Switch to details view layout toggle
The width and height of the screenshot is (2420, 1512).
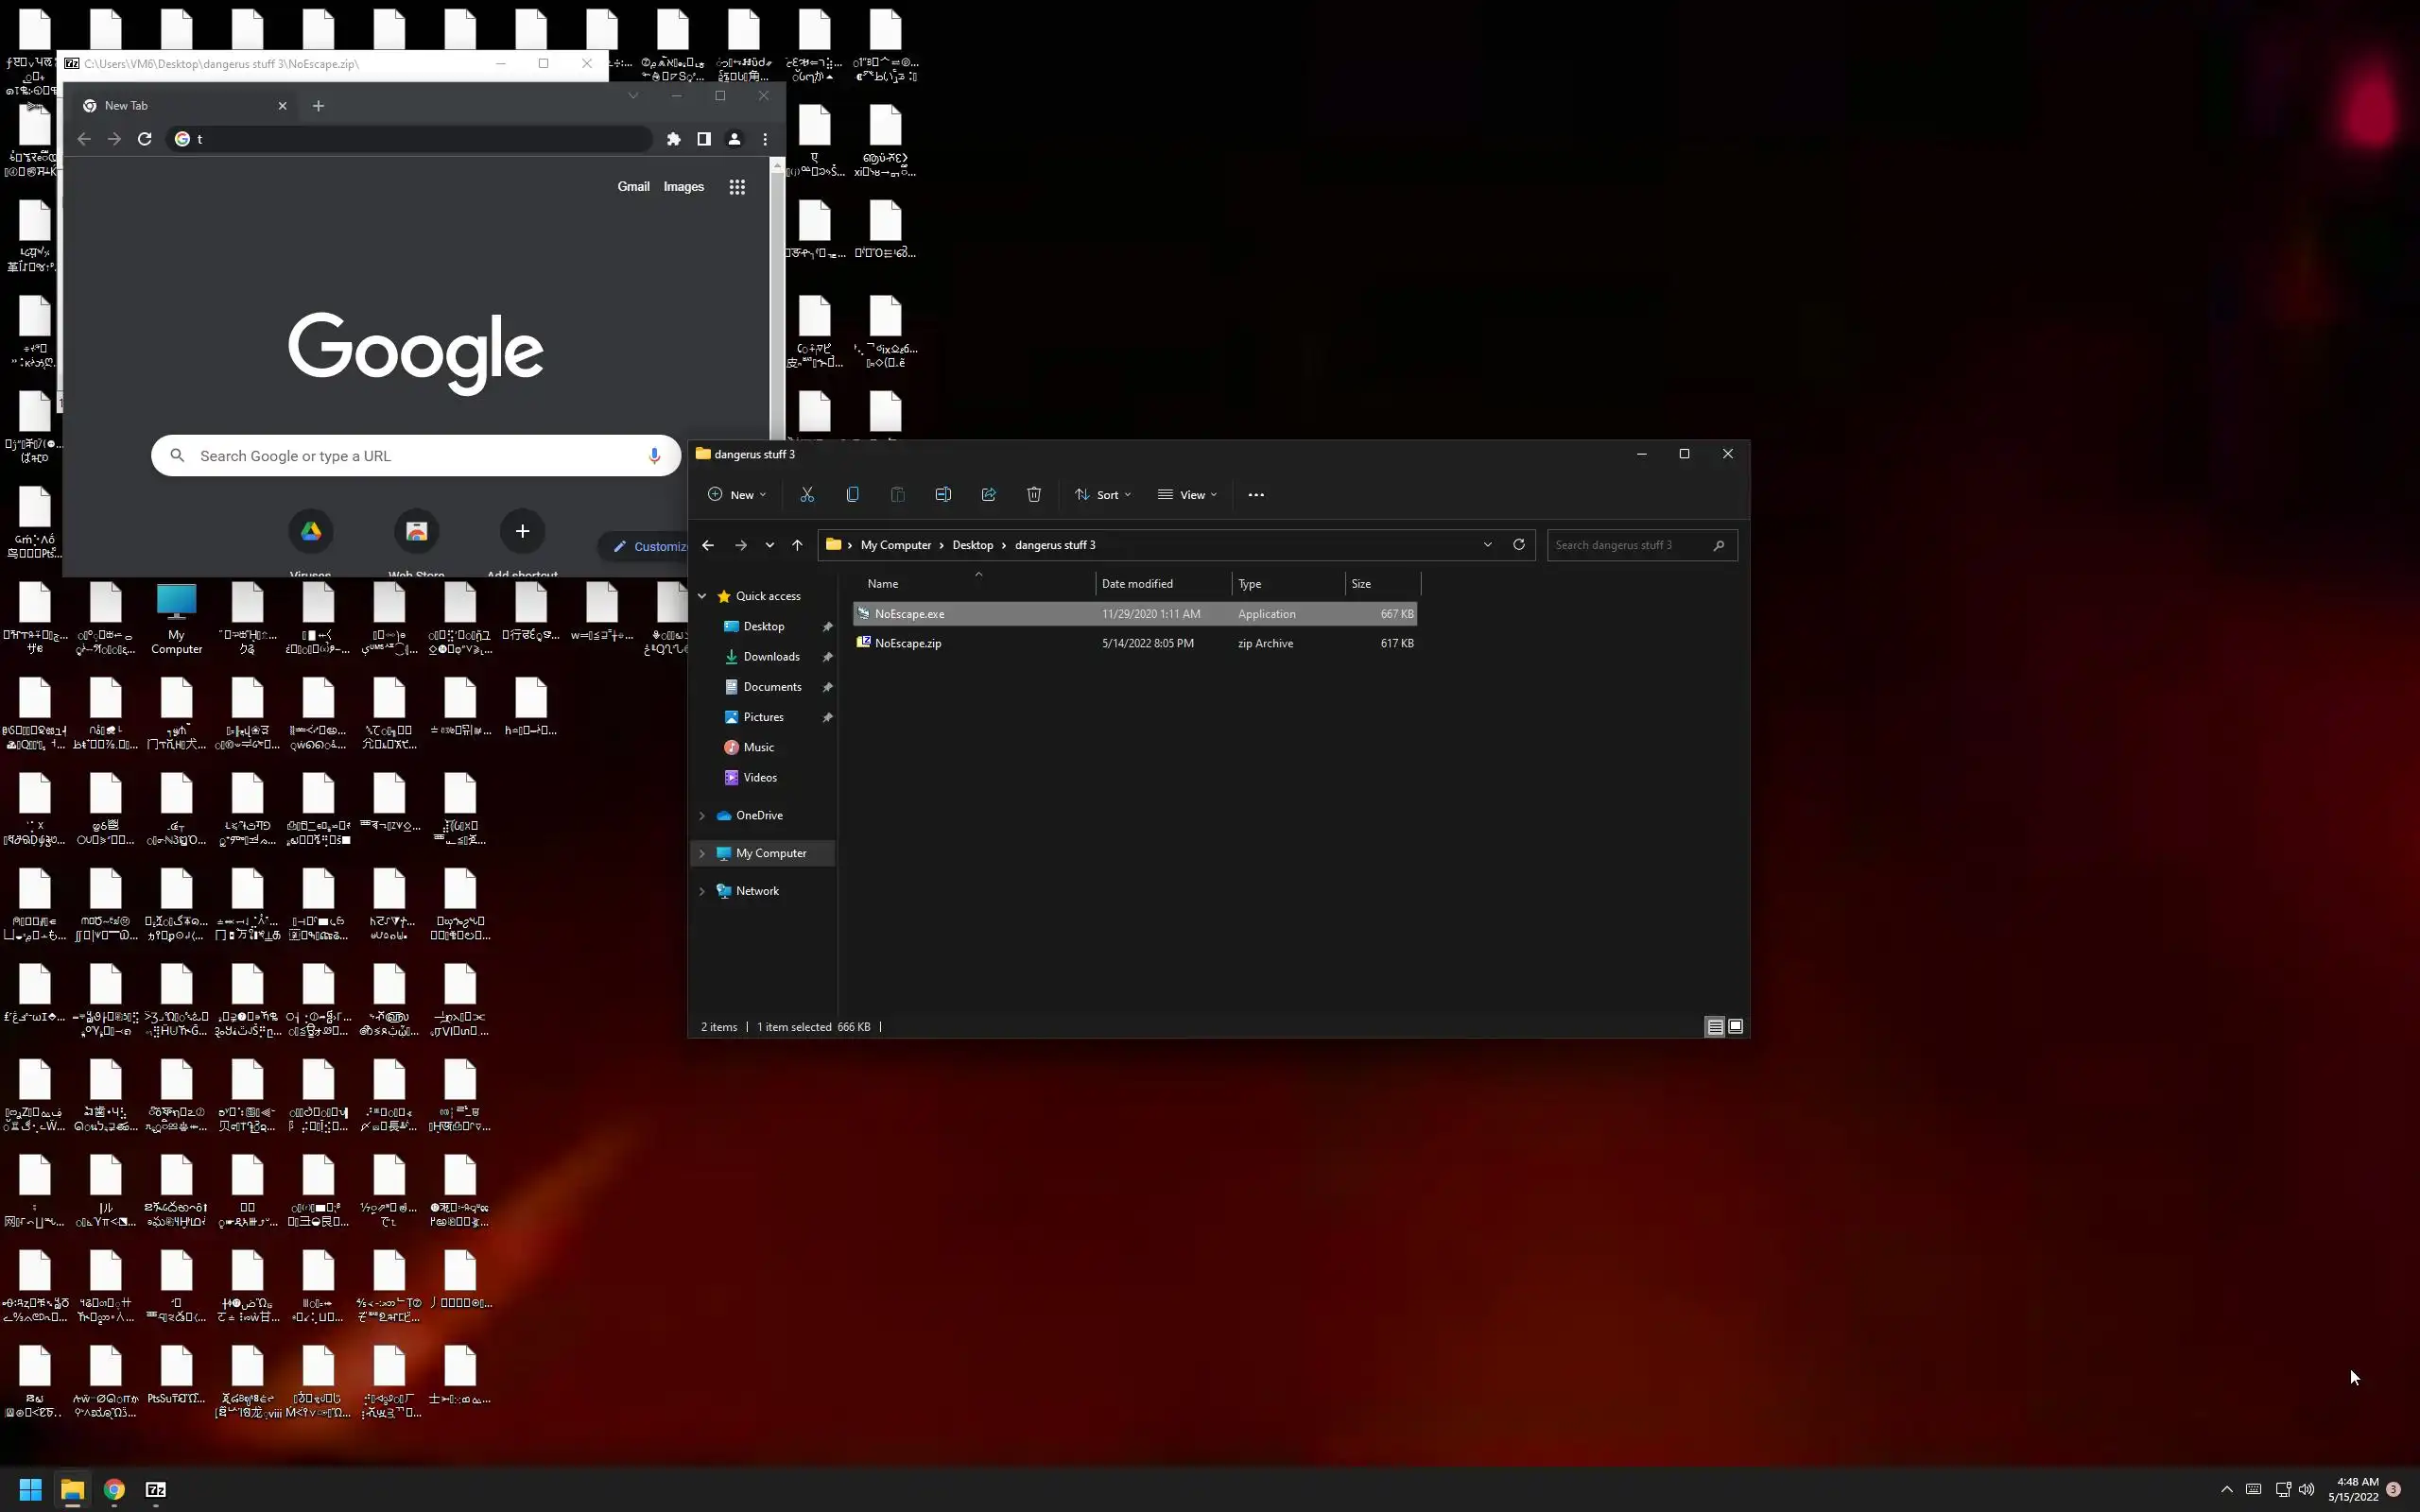(x=1714, y=1027)
